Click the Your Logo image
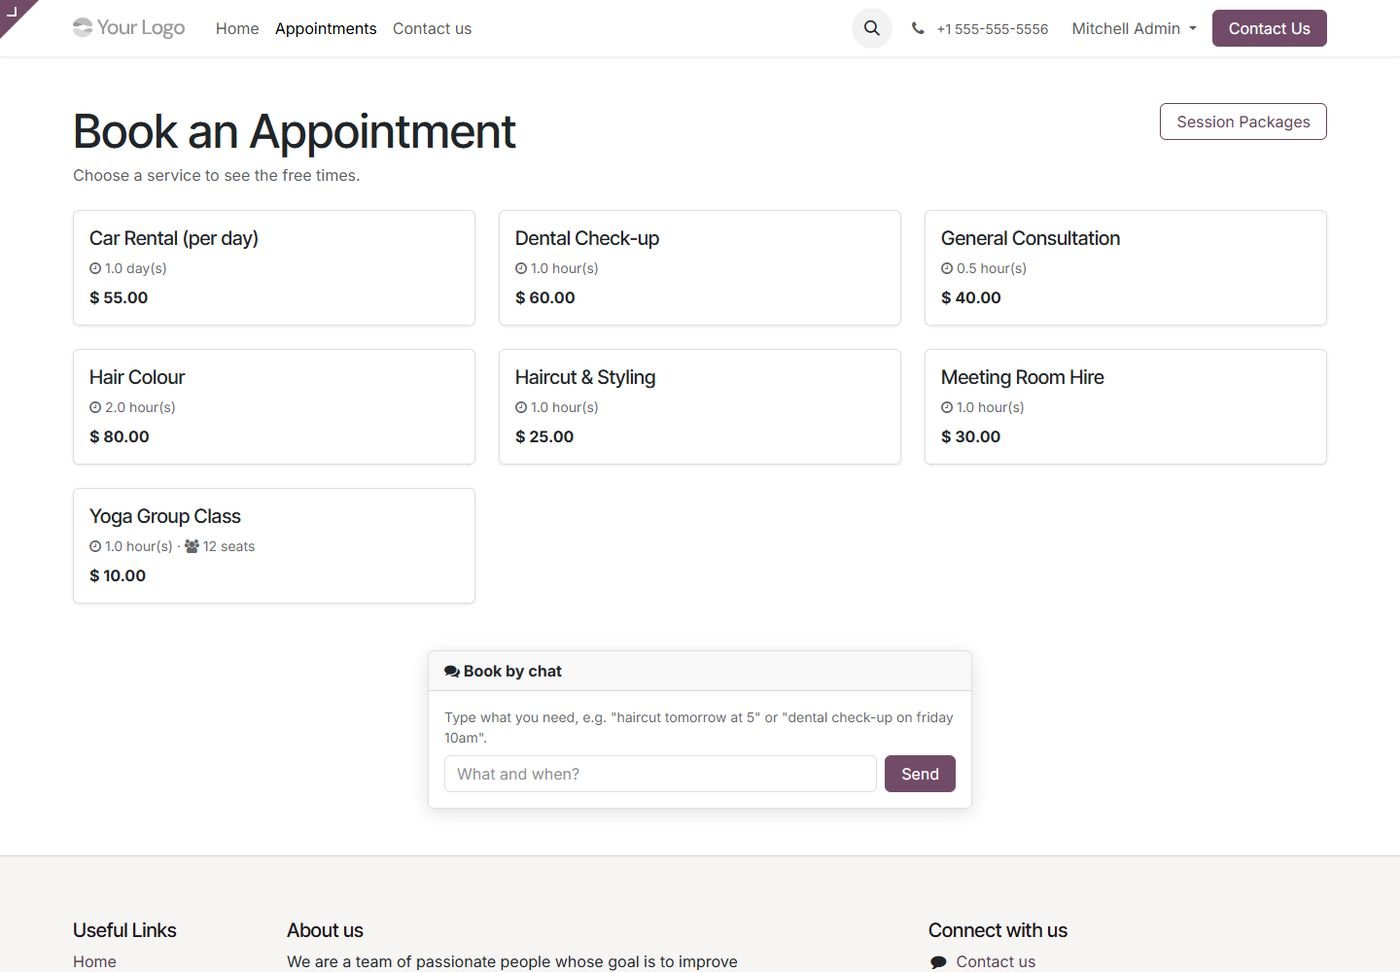 click(129, 28)
